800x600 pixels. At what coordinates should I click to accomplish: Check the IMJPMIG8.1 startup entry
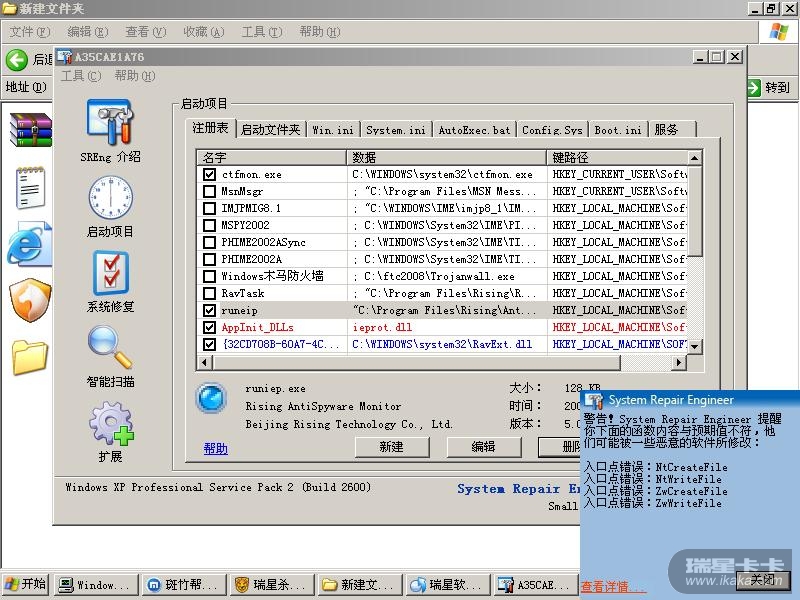tap(209, 208)
